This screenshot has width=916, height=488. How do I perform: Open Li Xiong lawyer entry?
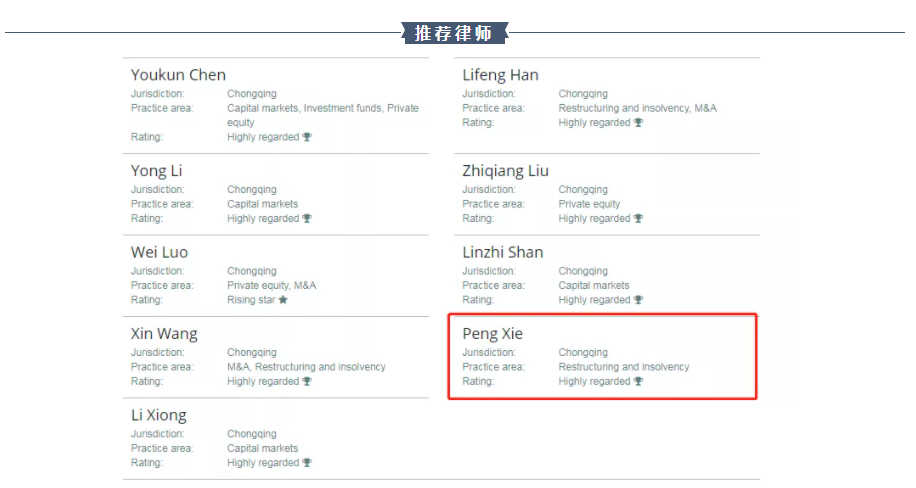[x=159, y=415]
